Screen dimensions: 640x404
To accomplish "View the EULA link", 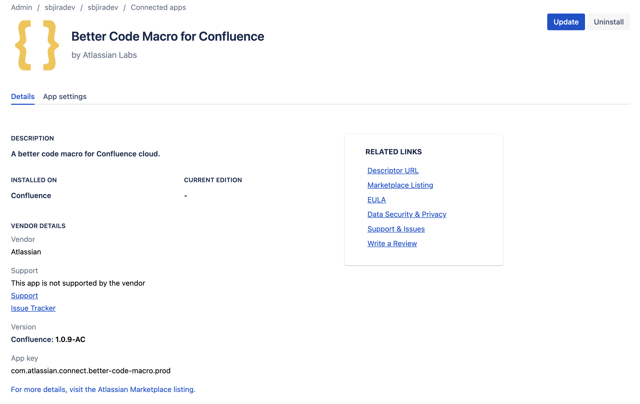I will 376,200.
